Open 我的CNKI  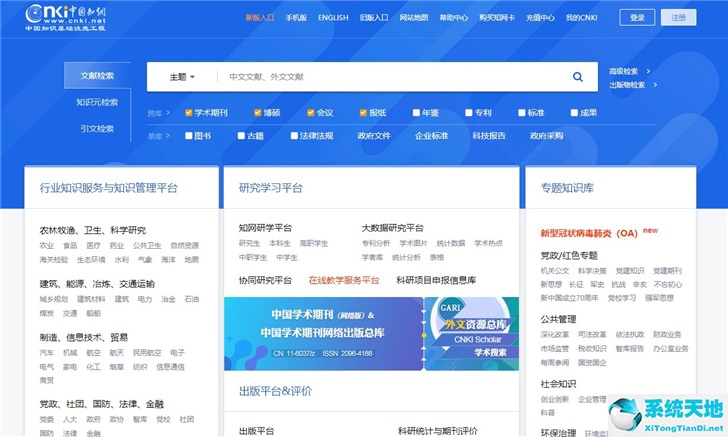[581, 18]
